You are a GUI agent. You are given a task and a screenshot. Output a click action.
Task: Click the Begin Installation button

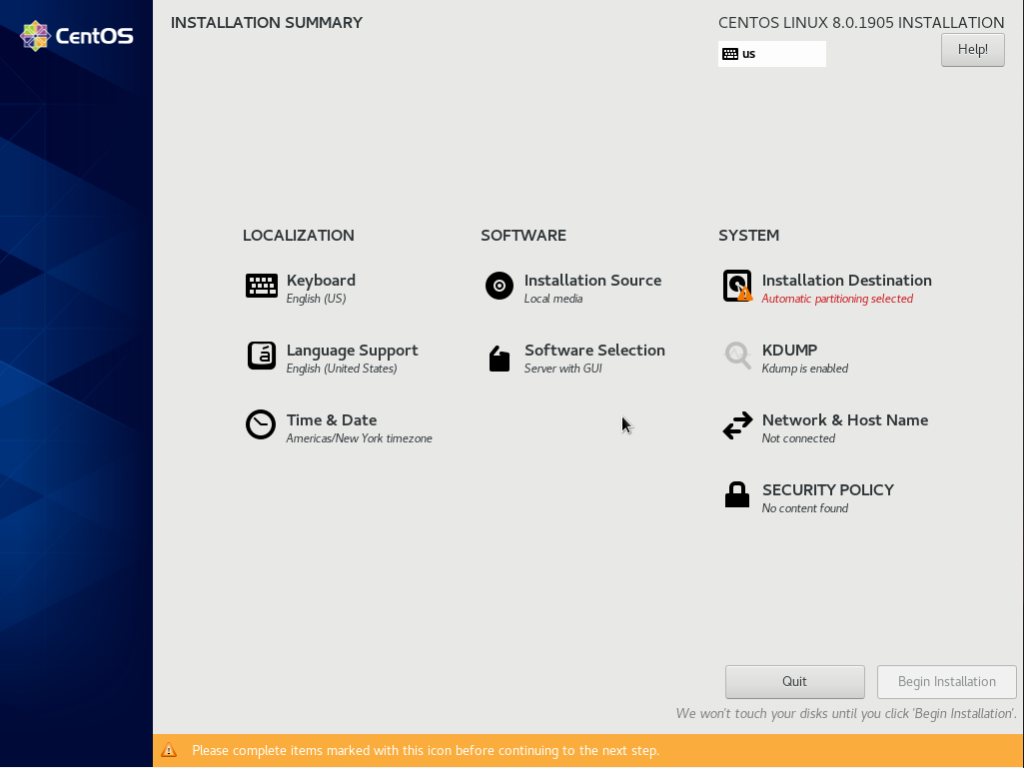click(946, 681)
